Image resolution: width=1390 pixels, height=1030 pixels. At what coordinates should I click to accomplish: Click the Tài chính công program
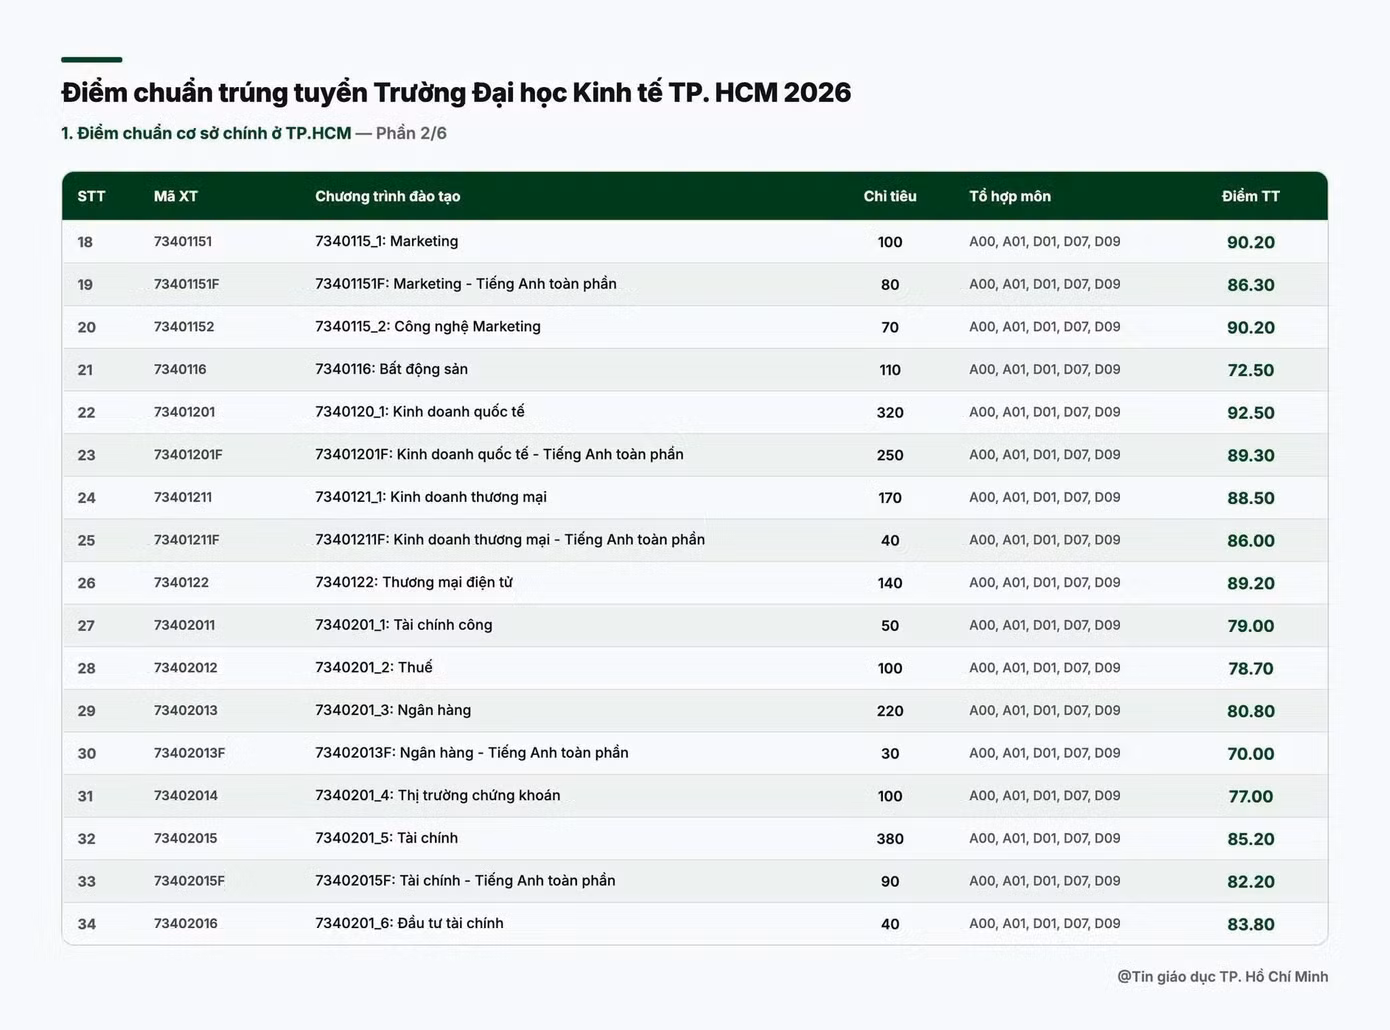[404, 625]
